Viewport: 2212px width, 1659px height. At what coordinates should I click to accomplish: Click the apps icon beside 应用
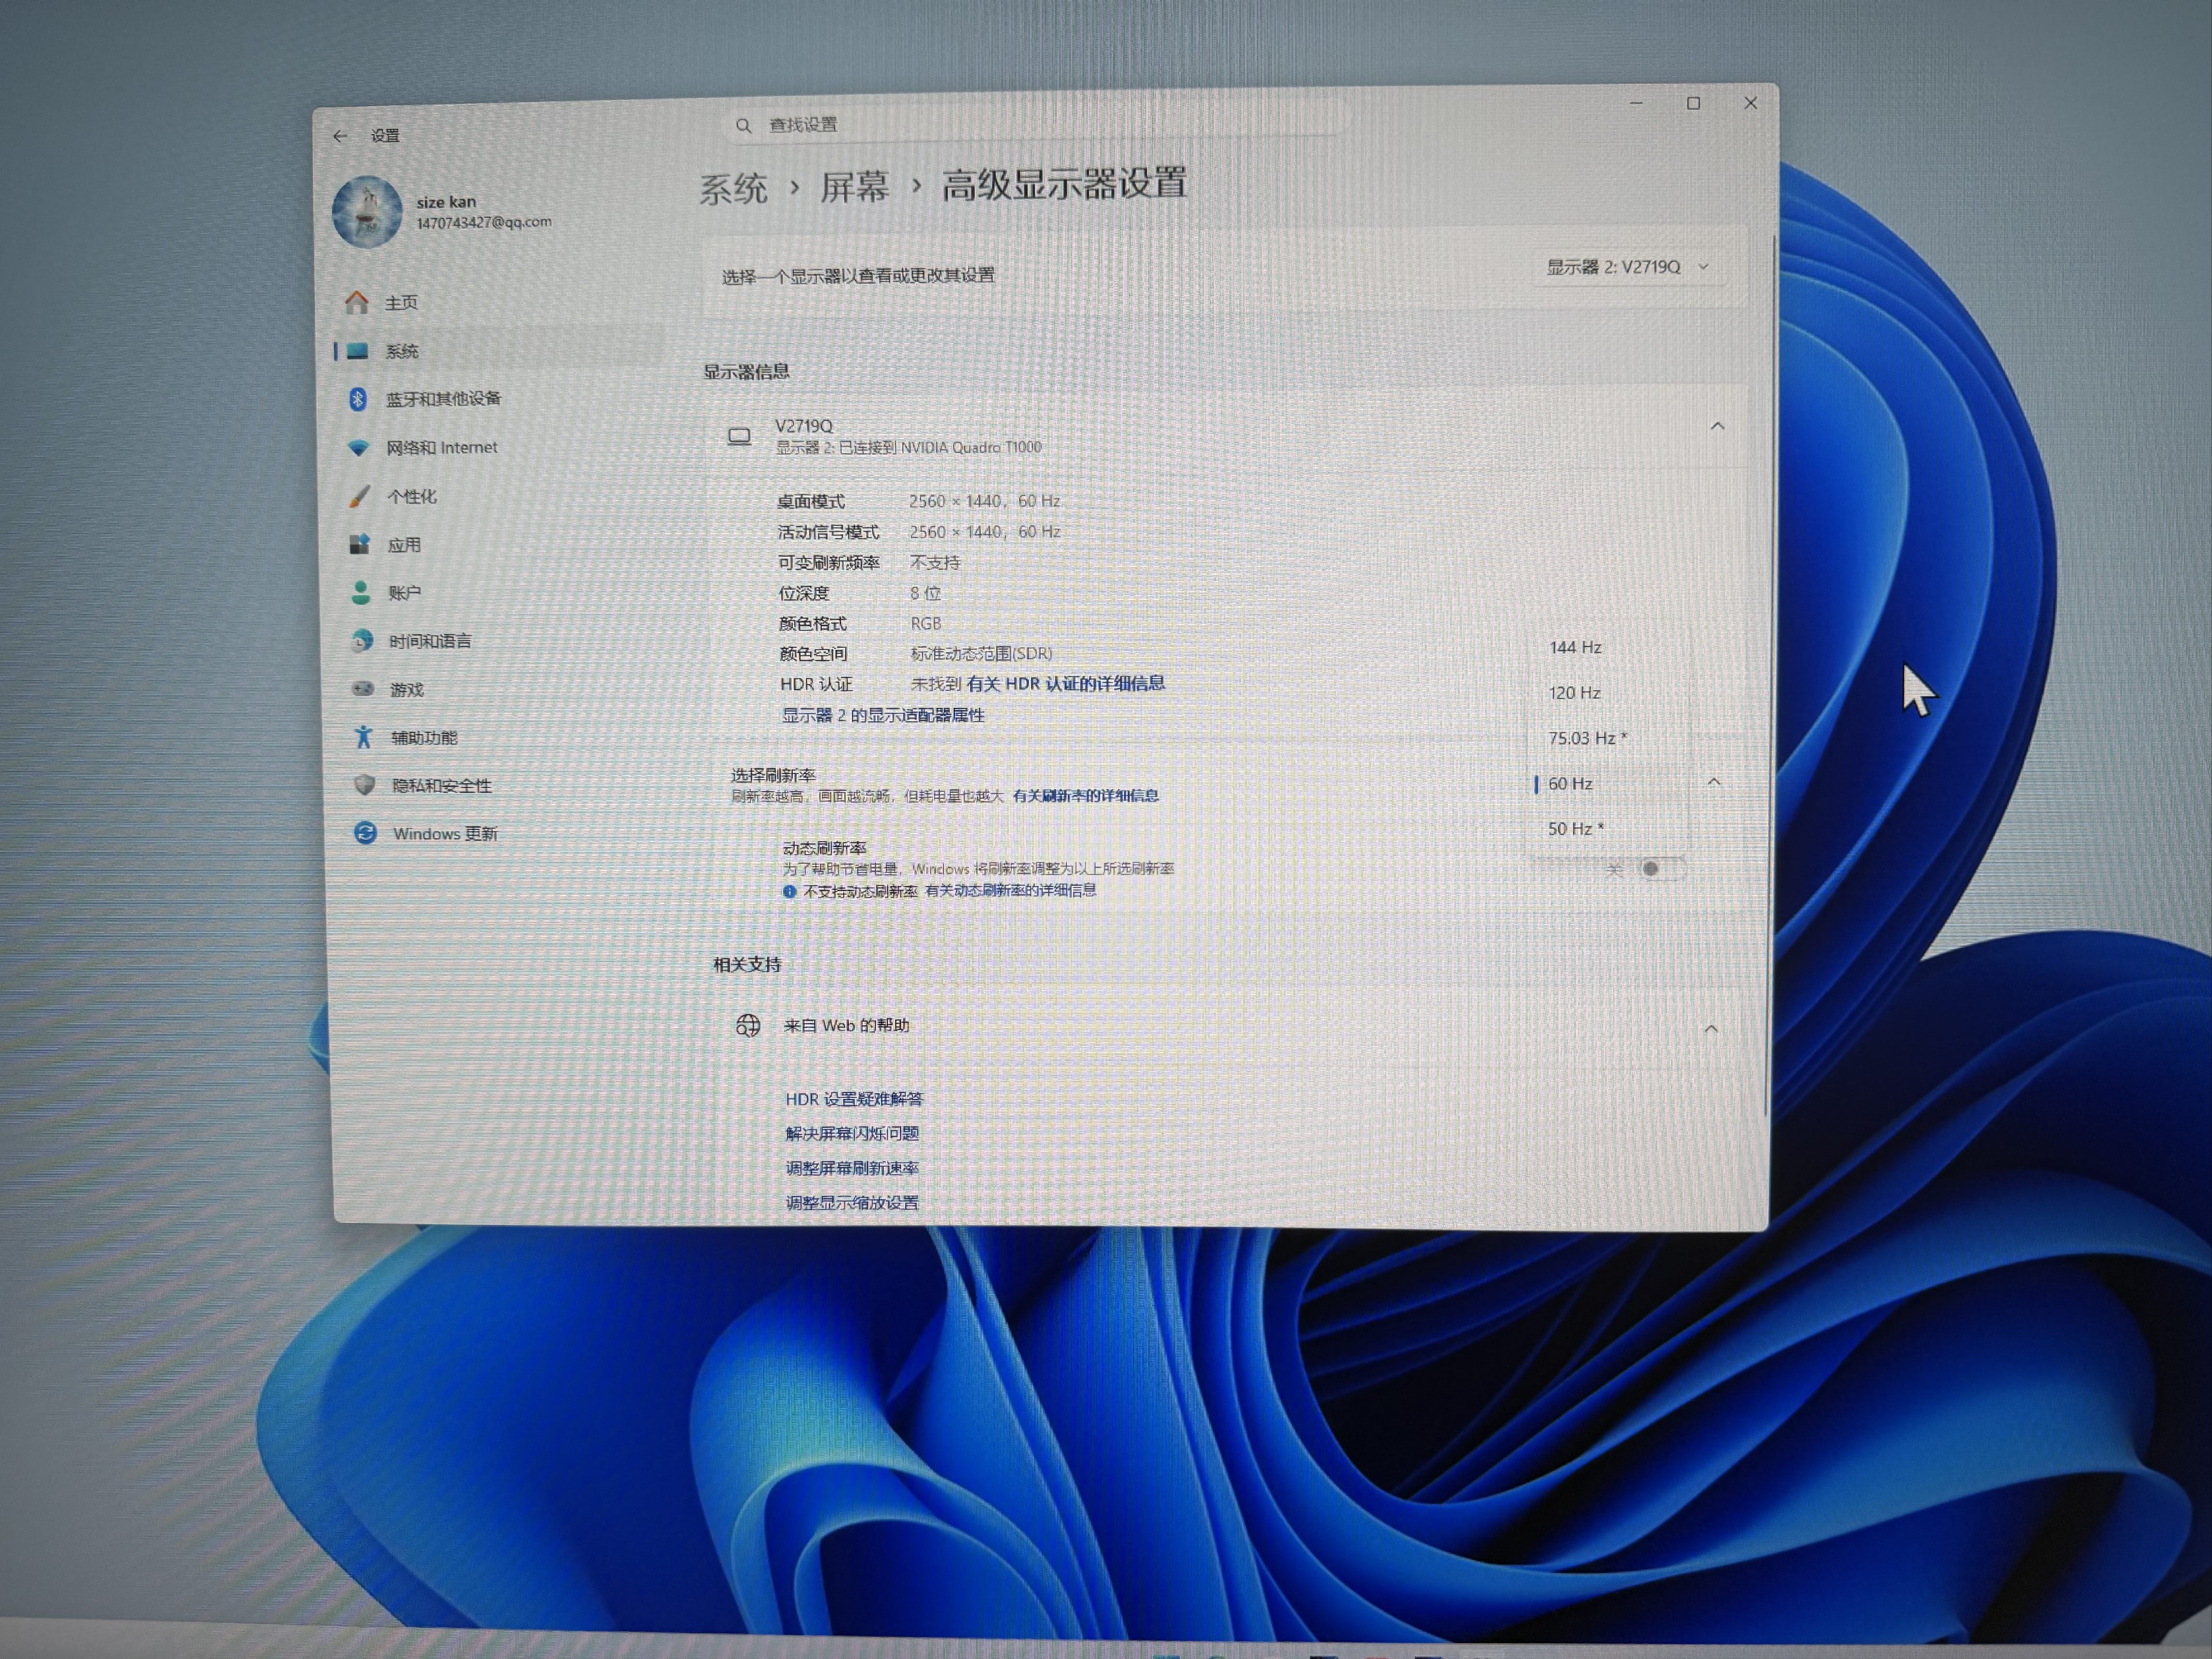click(x=359, y=544)
